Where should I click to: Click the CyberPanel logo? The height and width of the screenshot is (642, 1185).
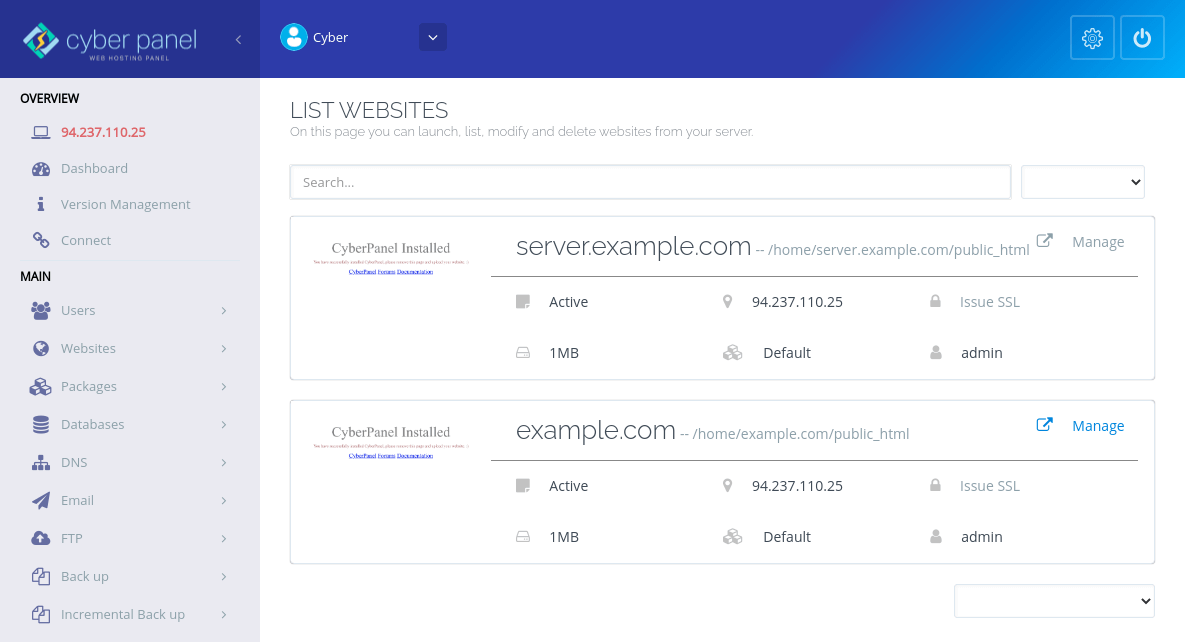110,40
